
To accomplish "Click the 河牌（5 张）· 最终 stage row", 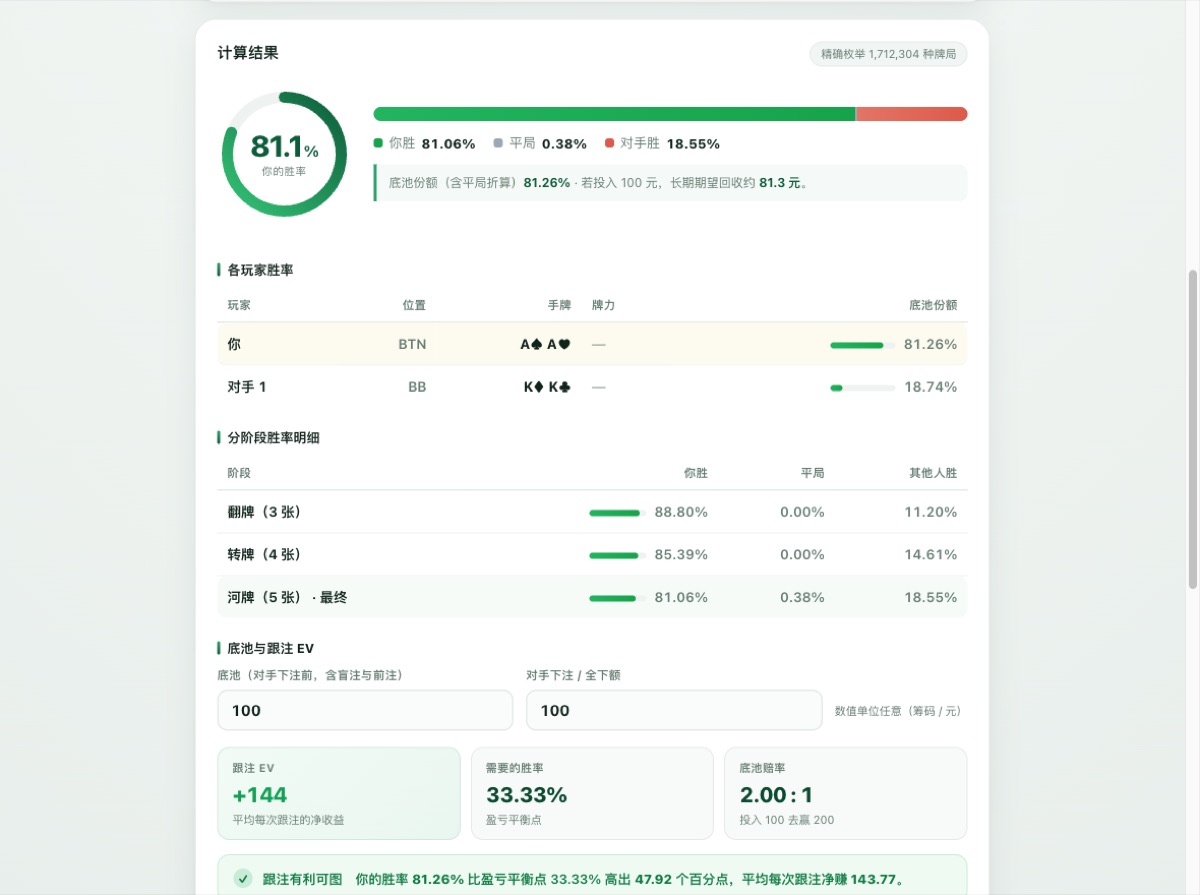I will [592, 597].
